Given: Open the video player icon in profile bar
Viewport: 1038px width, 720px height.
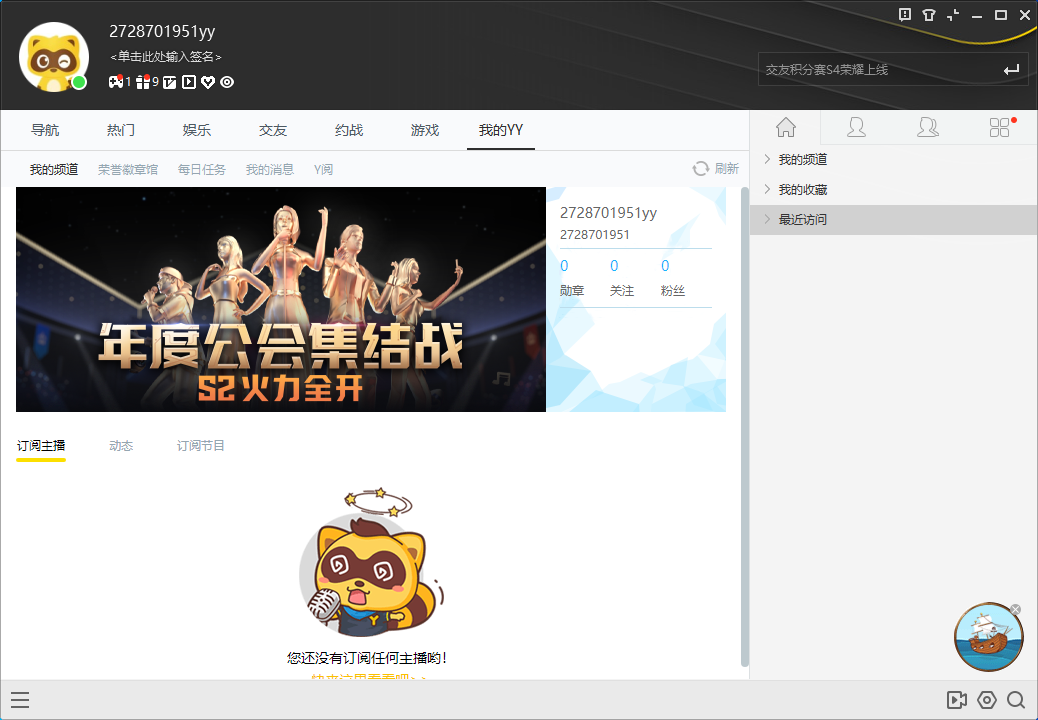Looking at the screenshot, I should [188, 82].
